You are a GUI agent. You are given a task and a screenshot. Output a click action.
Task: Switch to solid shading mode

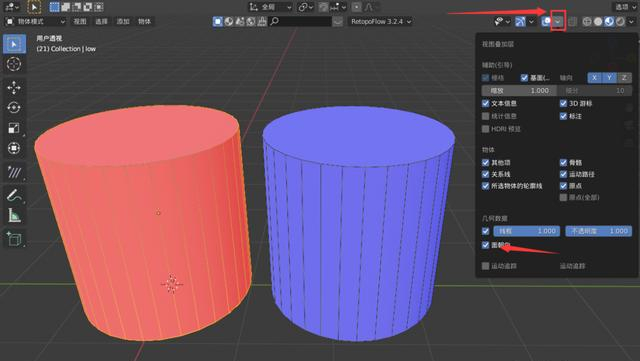click(598, 21)
